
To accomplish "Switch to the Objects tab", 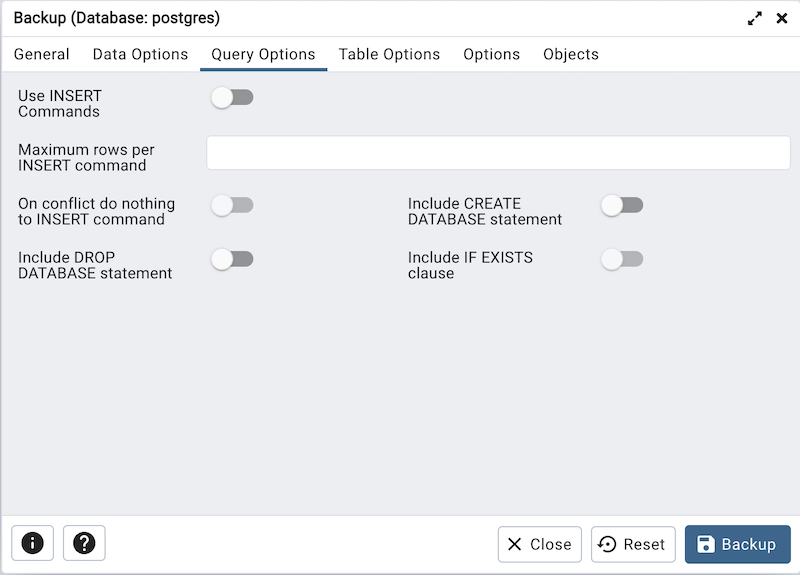I will [571, 55].
